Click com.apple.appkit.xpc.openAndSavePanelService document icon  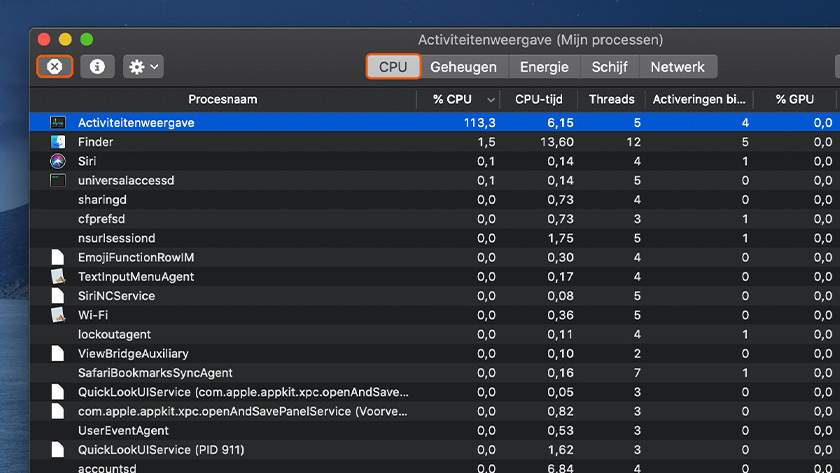(58, 411)
